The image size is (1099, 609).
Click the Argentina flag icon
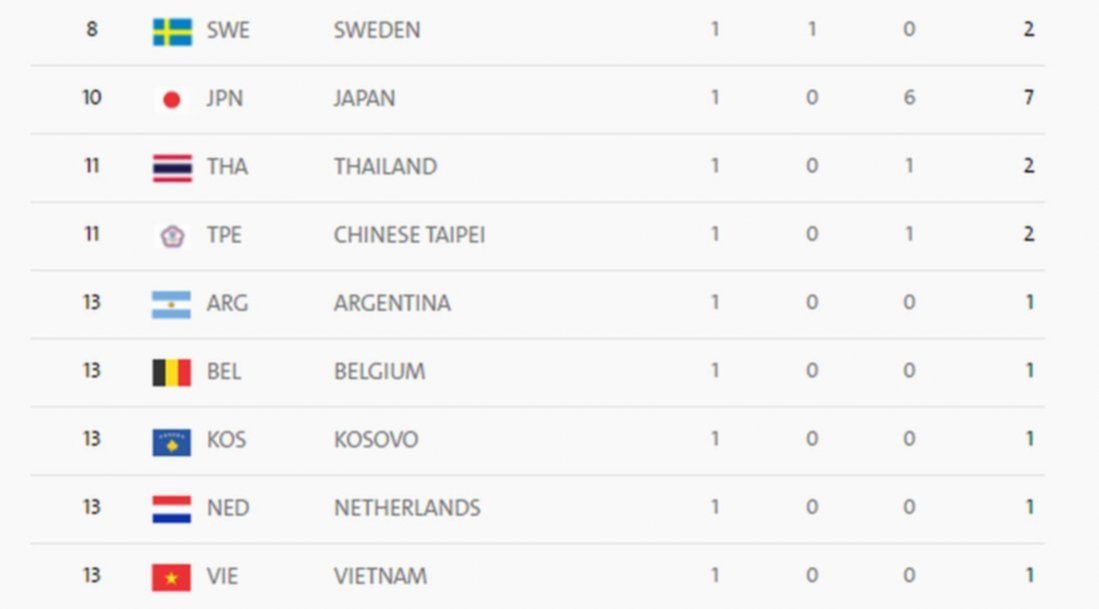[172, 304]
